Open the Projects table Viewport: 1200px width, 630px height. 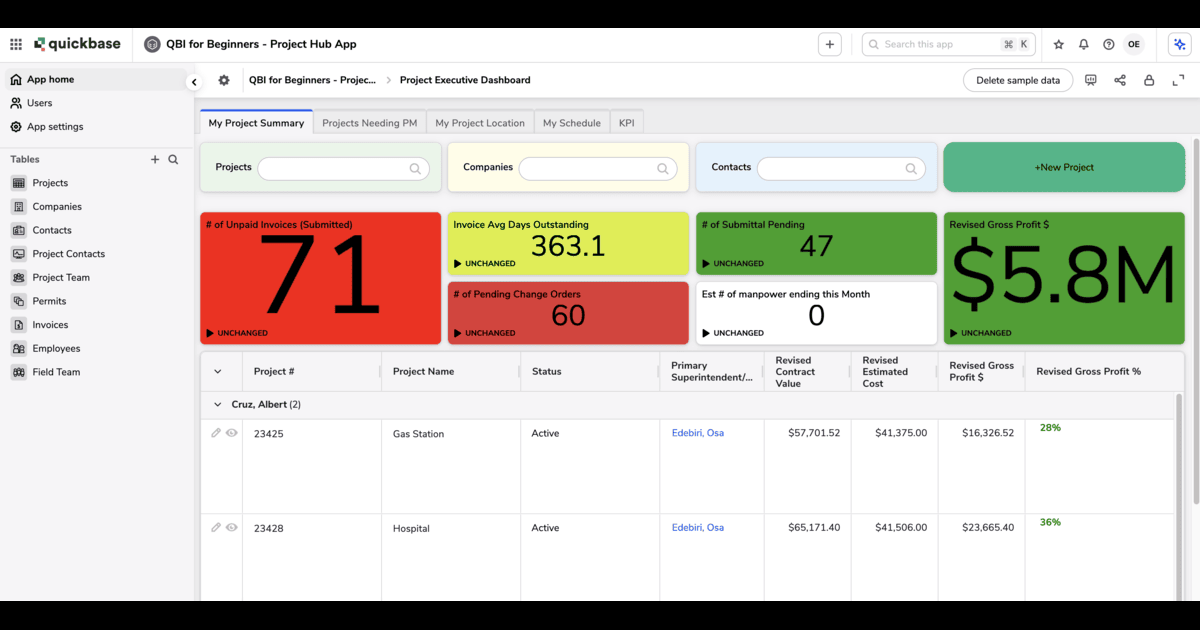(x=96, y=183)
